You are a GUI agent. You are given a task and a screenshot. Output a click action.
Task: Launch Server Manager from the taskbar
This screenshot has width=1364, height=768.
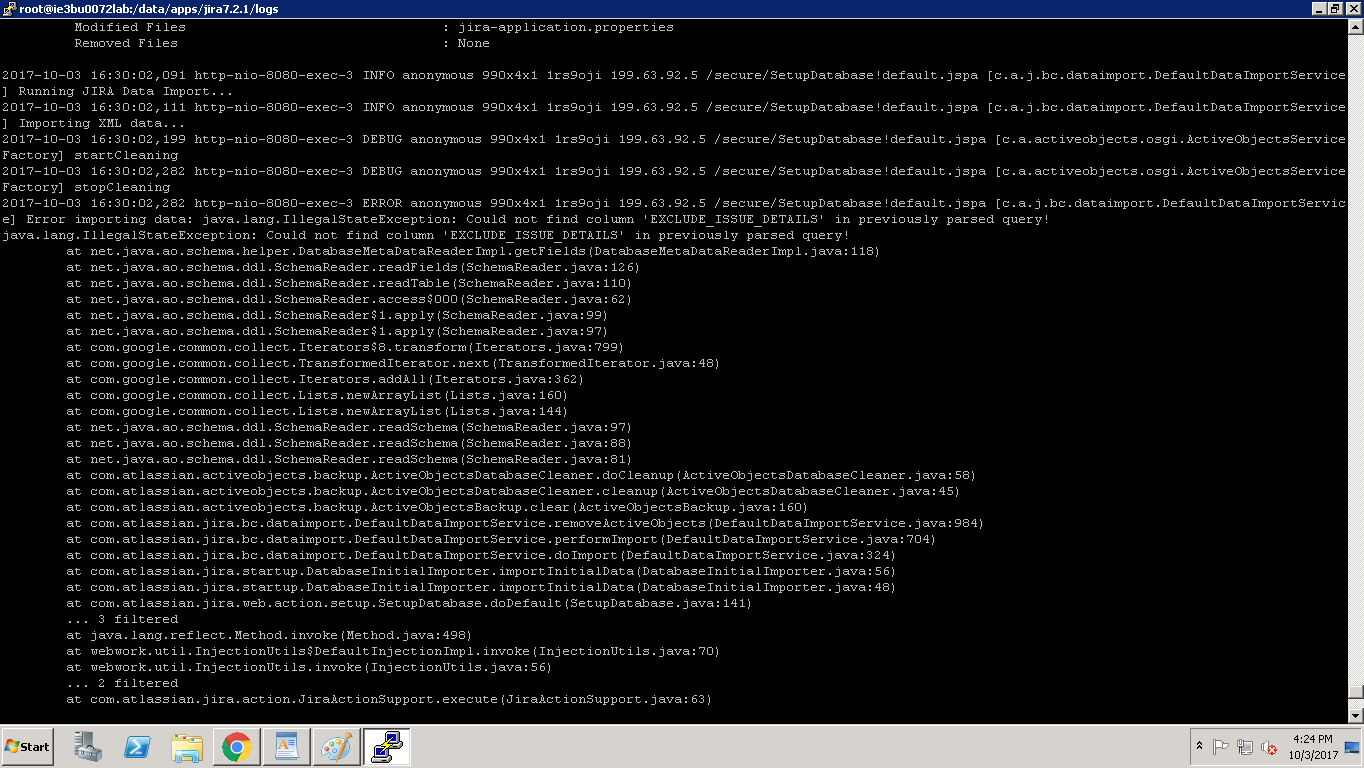[89, 746]
